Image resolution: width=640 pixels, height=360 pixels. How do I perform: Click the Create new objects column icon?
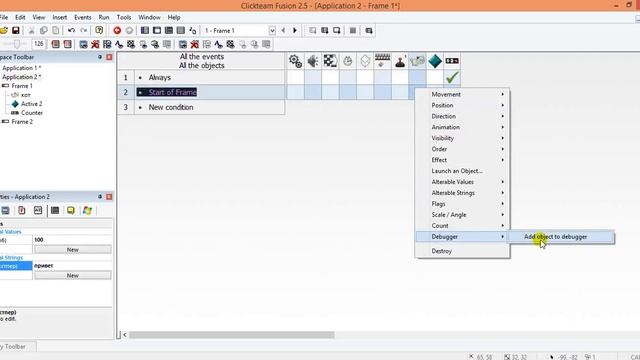[365, 61]
